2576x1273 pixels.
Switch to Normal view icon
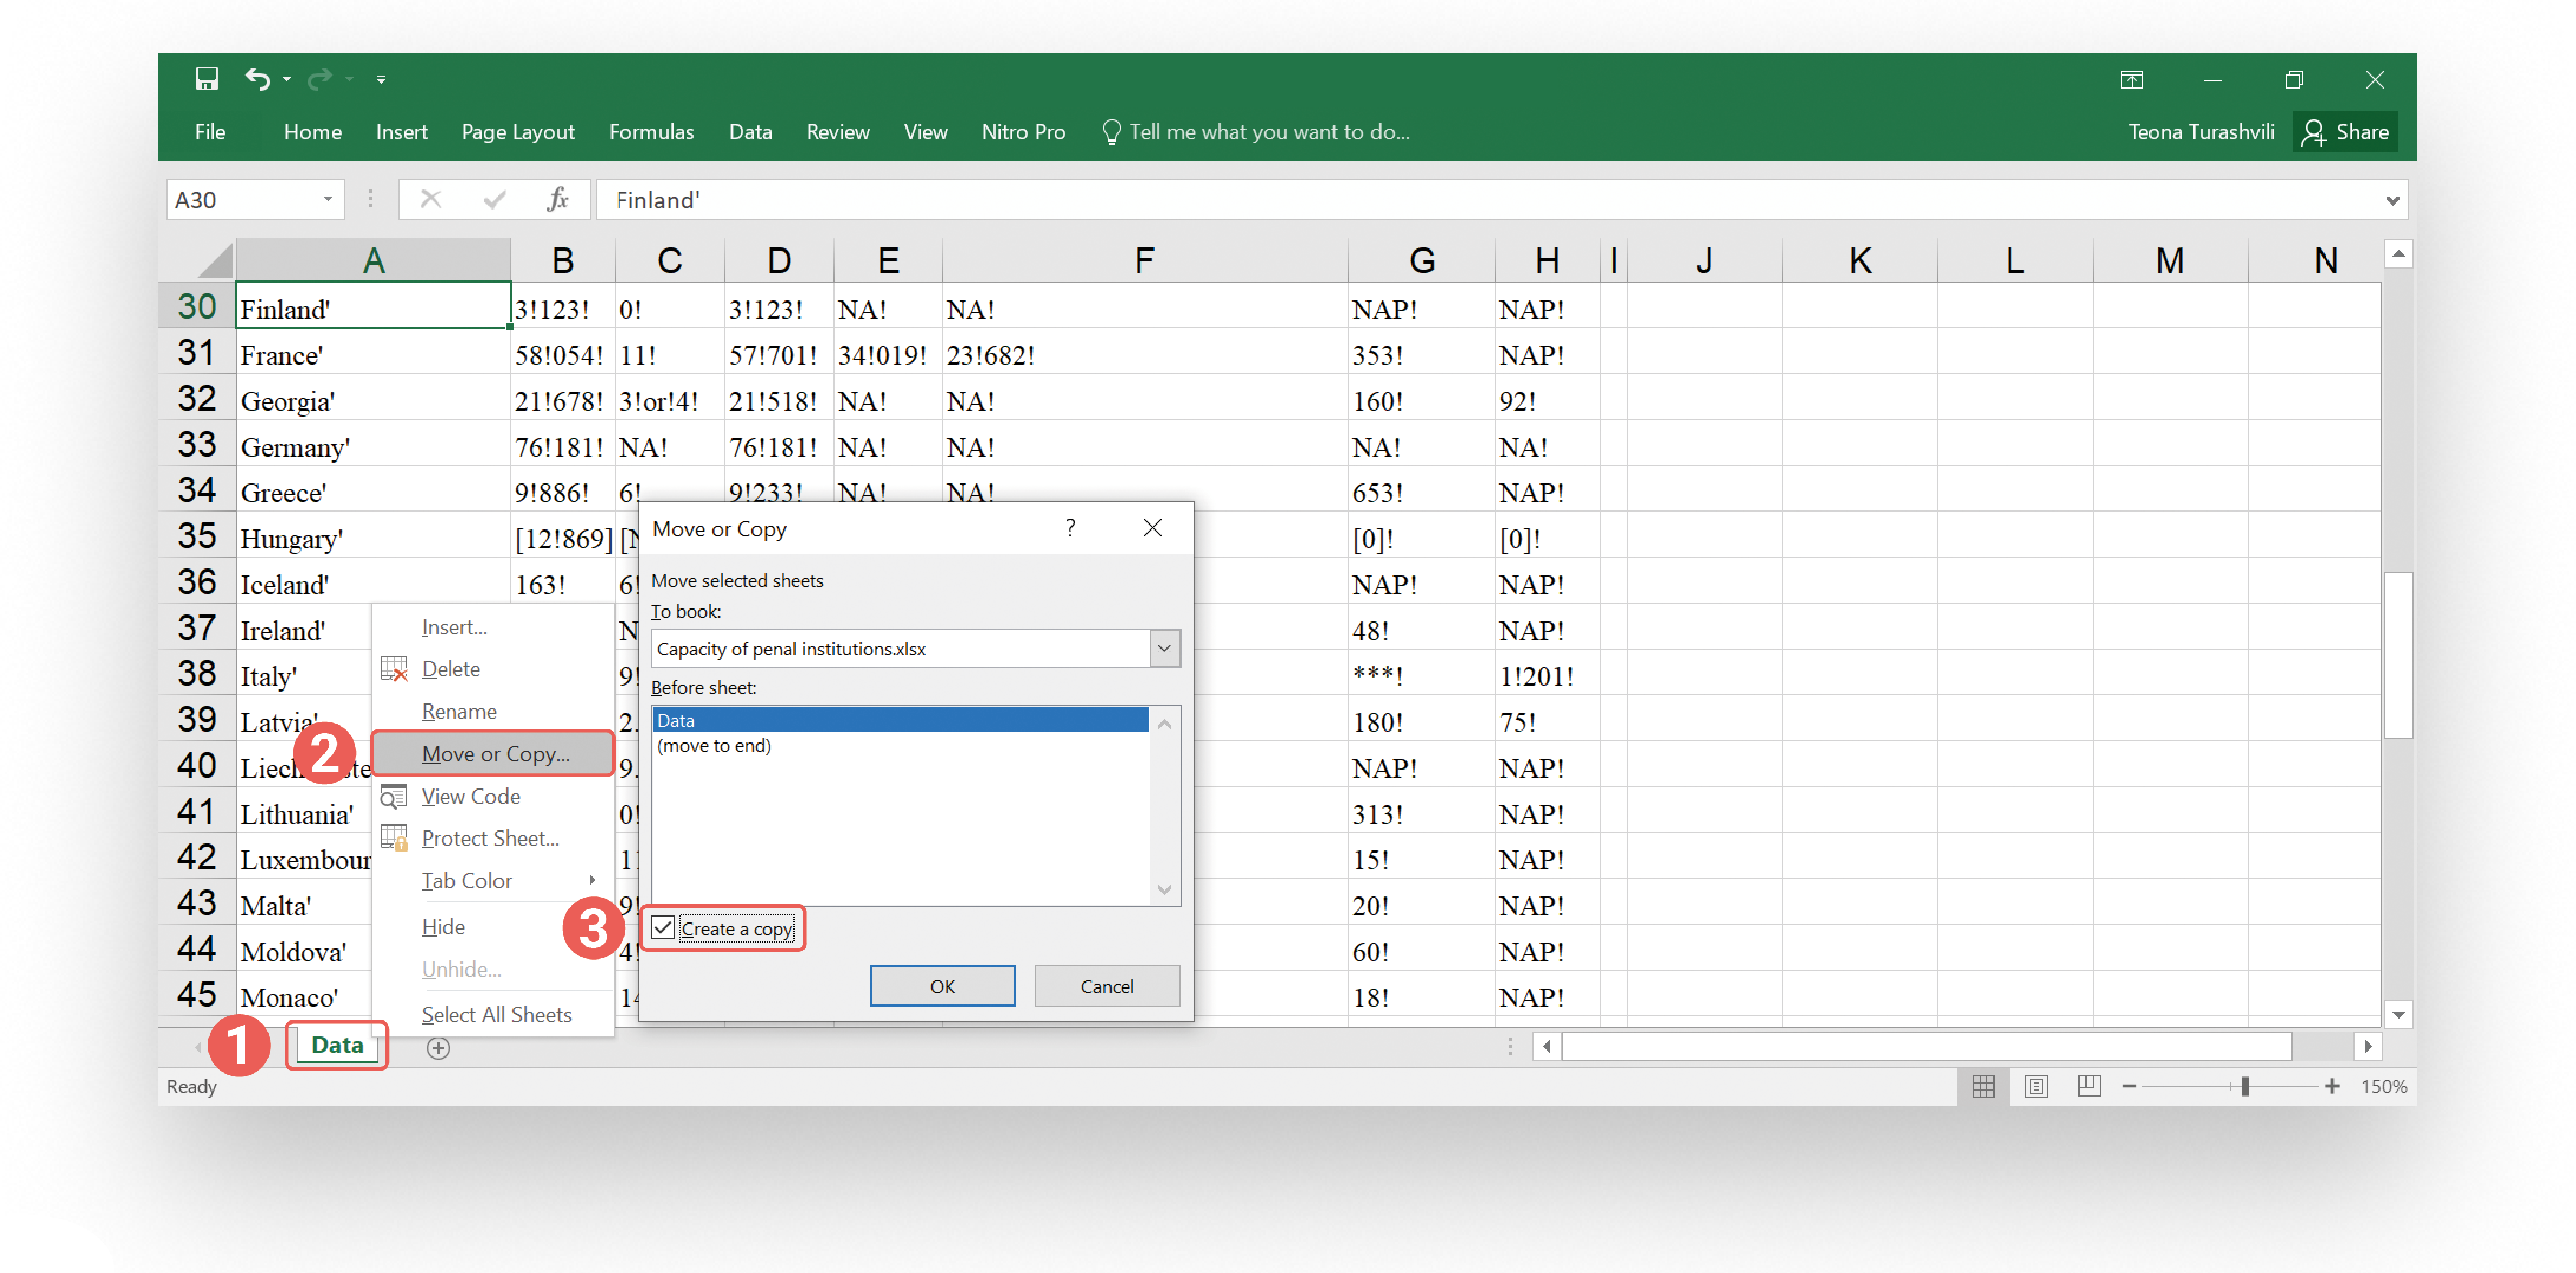[x=1983, y=1086]
